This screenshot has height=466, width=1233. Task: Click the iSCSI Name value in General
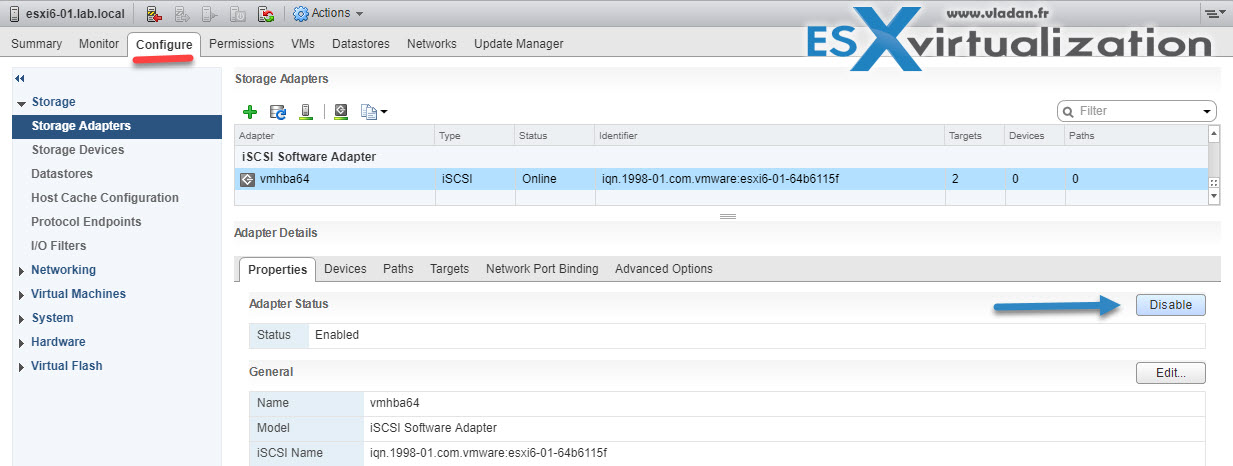(488, 453)
